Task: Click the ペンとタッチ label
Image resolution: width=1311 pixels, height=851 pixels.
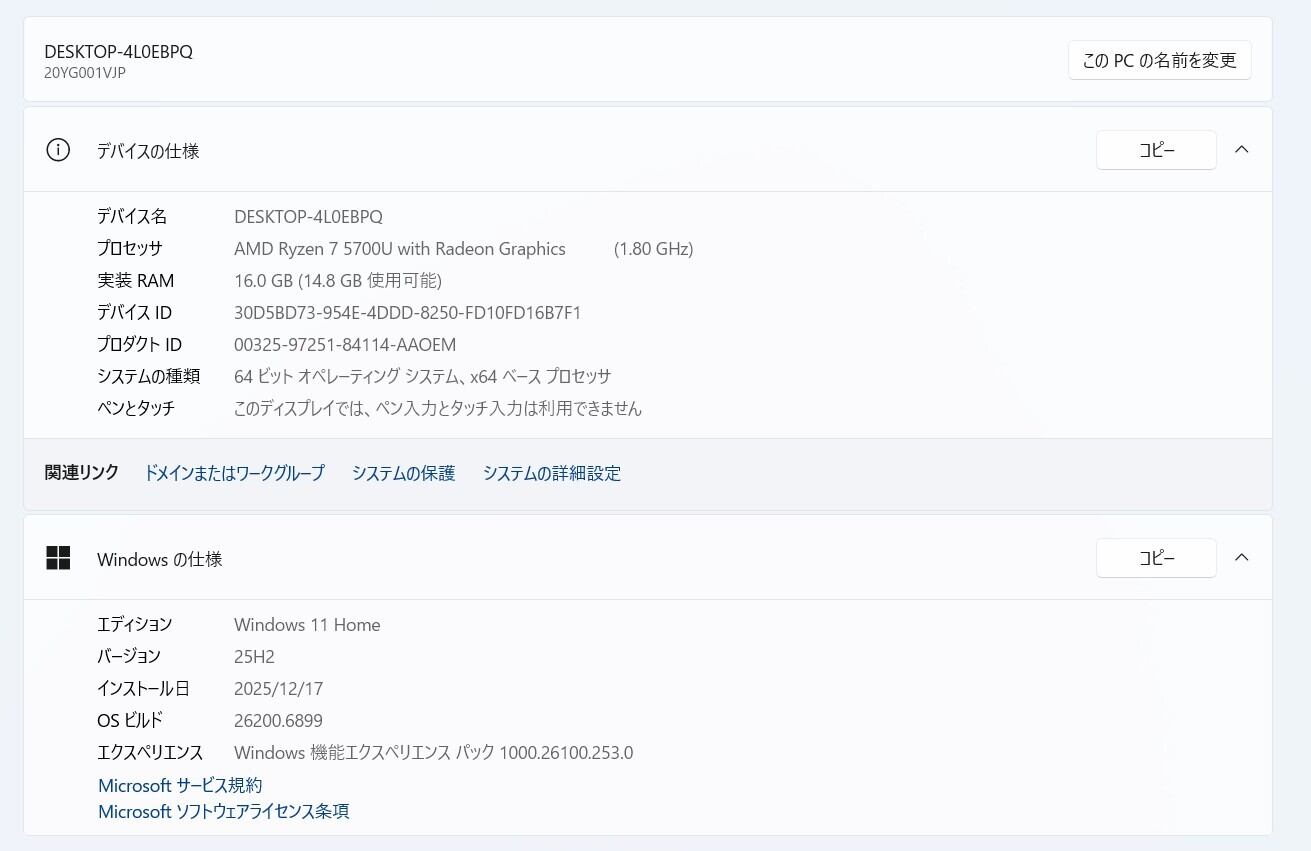Action: point(136,409)
